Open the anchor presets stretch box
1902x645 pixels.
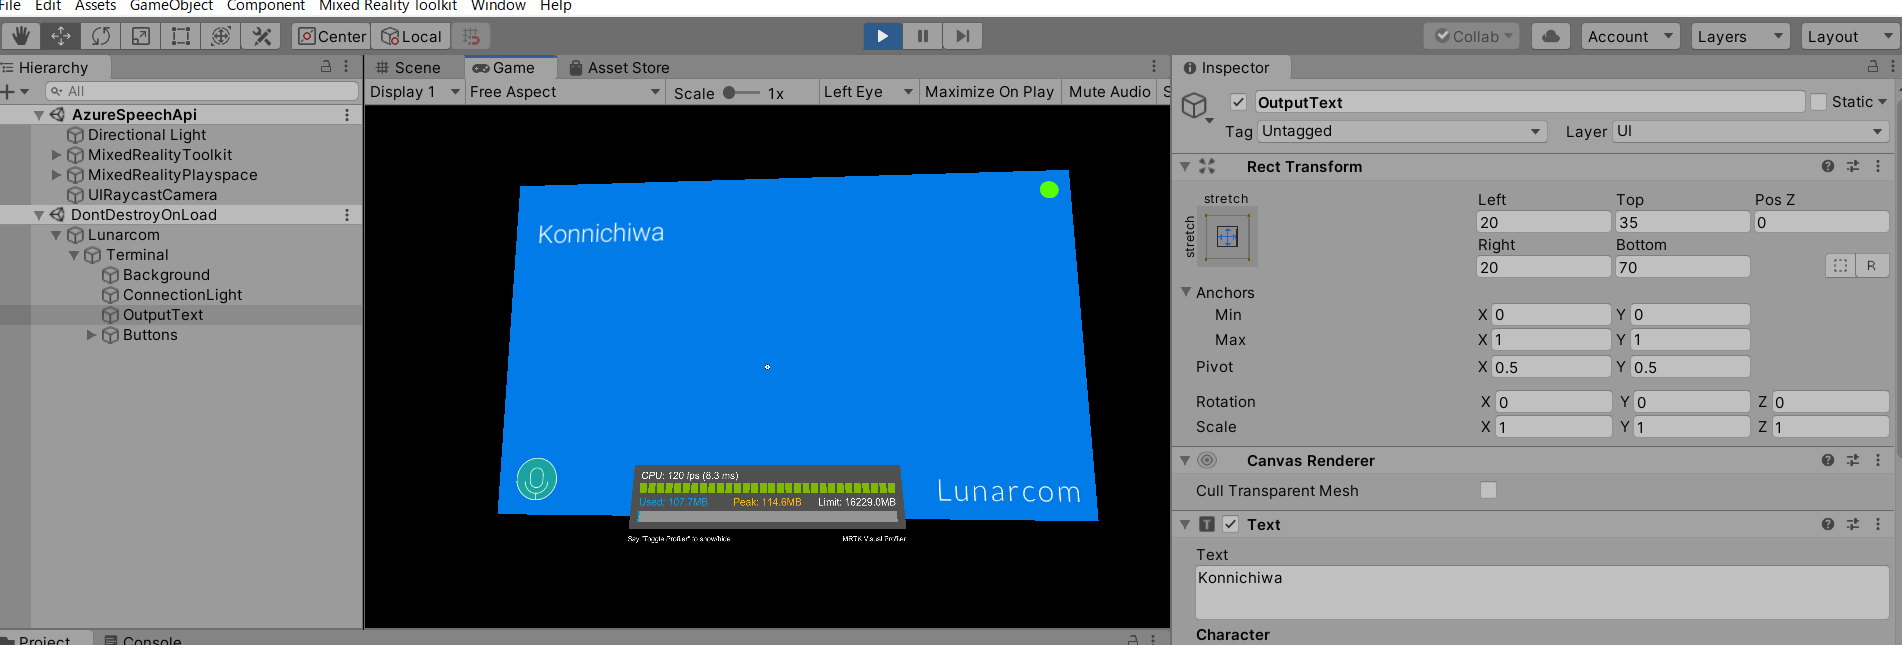point(1227,237)
